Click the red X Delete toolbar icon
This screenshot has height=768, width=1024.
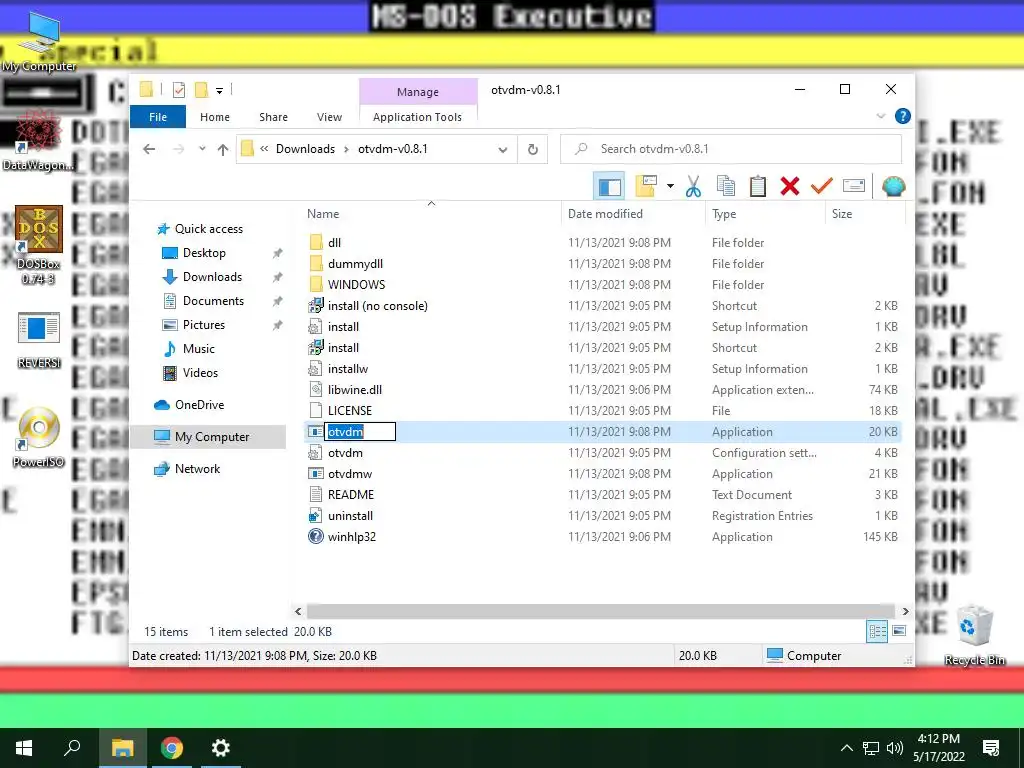(790, 187)
